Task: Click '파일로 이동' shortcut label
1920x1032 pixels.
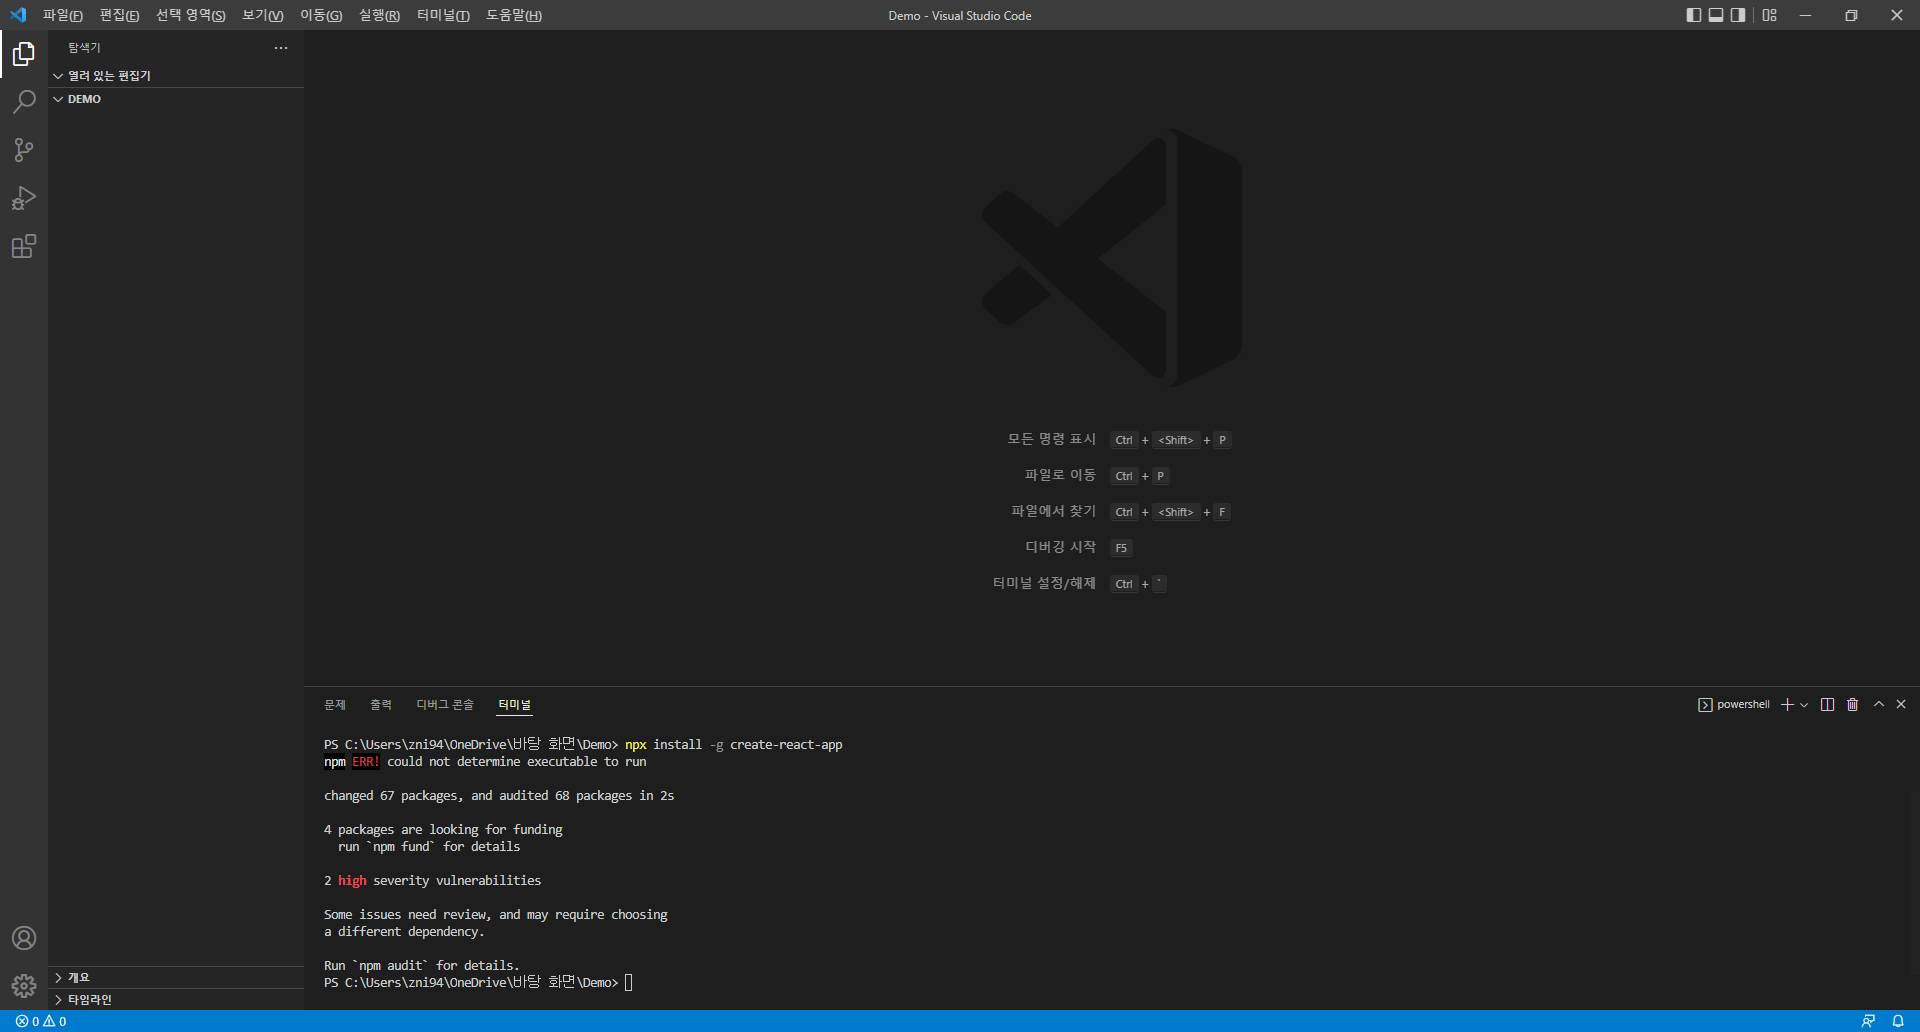Action: [x=1060, y=475]
